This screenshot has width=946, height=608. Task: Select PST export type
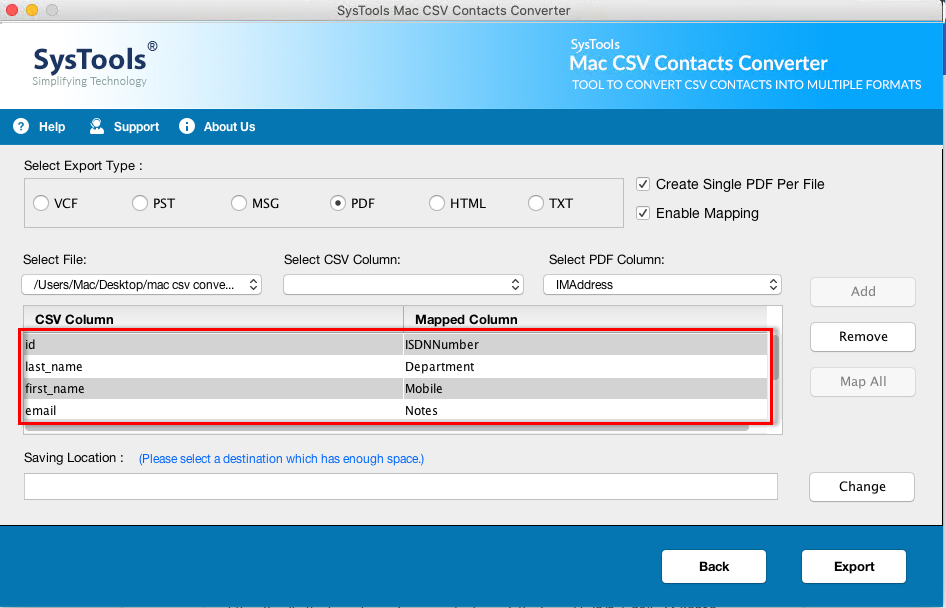tap(140, 203)
